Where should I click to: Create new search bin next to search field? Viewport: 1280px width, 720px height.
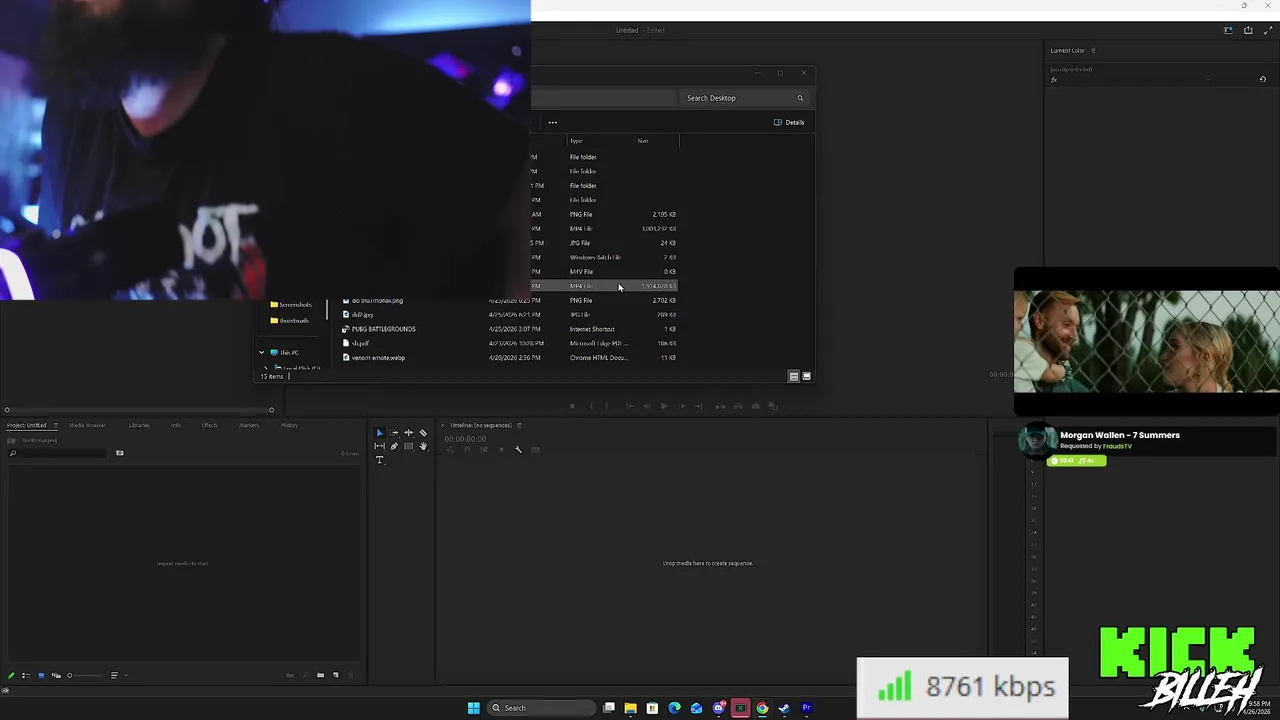click(119, 453)
